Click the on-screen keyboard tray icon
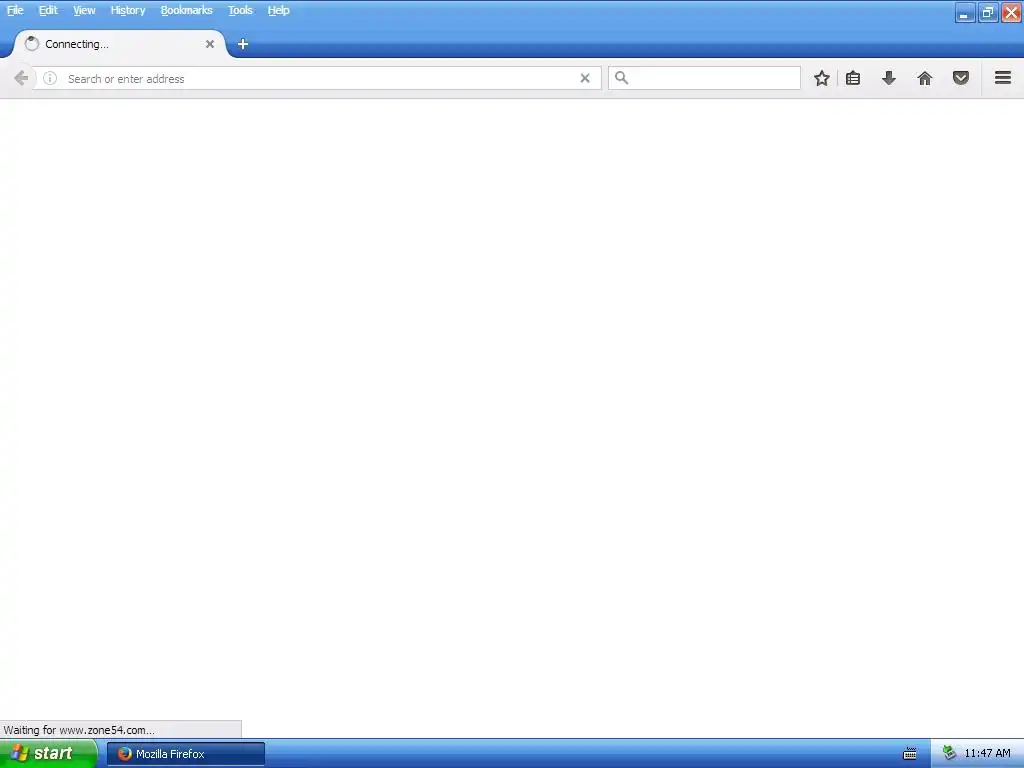Viewport: 1024px width, 768px height. pyautogui.click(x=910, y=754)
